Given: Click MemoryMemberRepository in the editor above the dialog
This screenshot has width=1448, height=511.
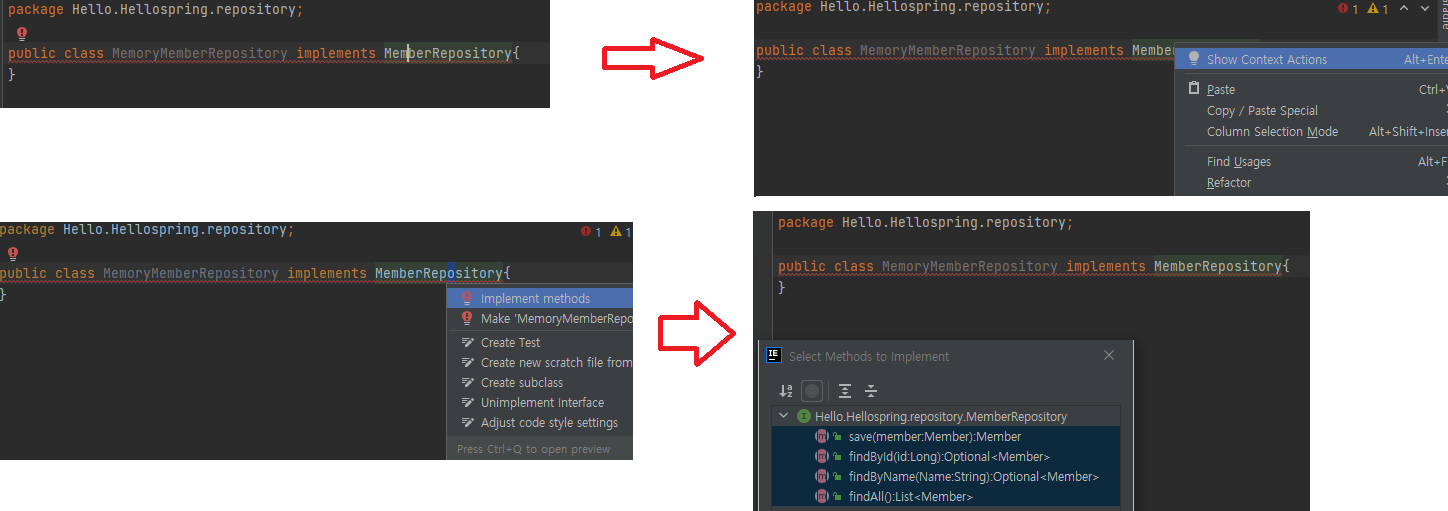Looking at the screenshot, I should click(x=970, y=266).
